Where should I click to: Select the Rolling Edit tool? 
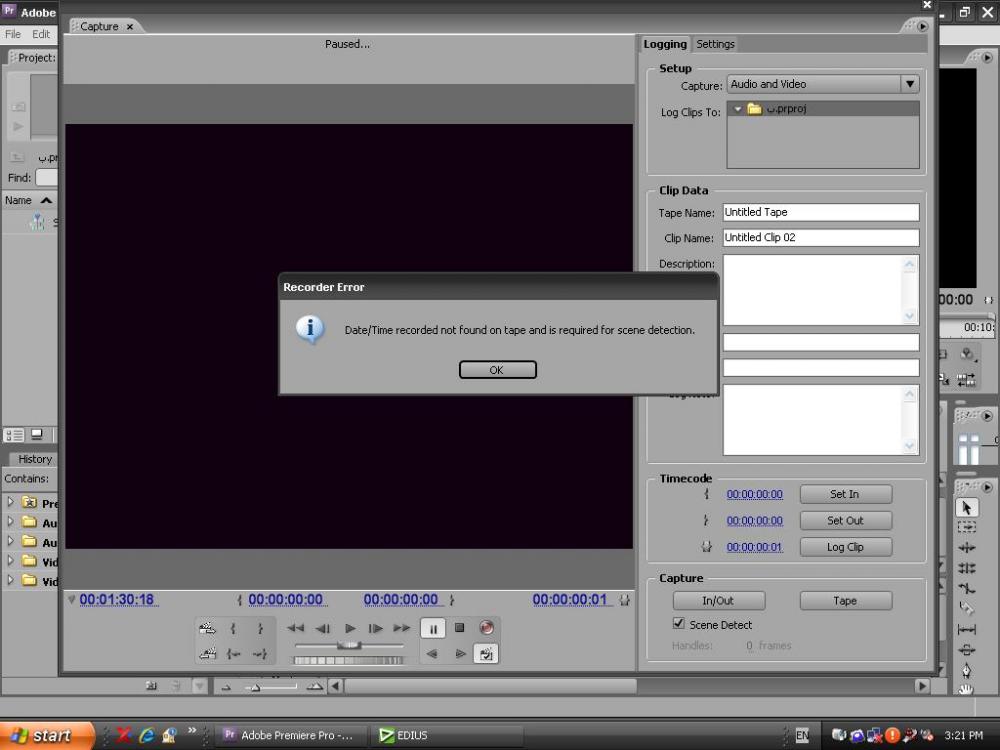pyautogui.click(x=967, y=568)
